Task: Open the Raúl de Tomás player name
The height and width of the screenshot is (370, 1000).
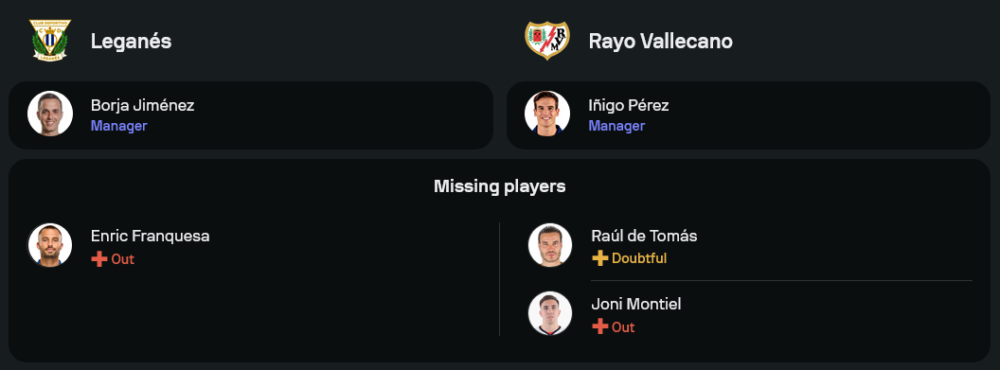Action: tap(644, 236)
